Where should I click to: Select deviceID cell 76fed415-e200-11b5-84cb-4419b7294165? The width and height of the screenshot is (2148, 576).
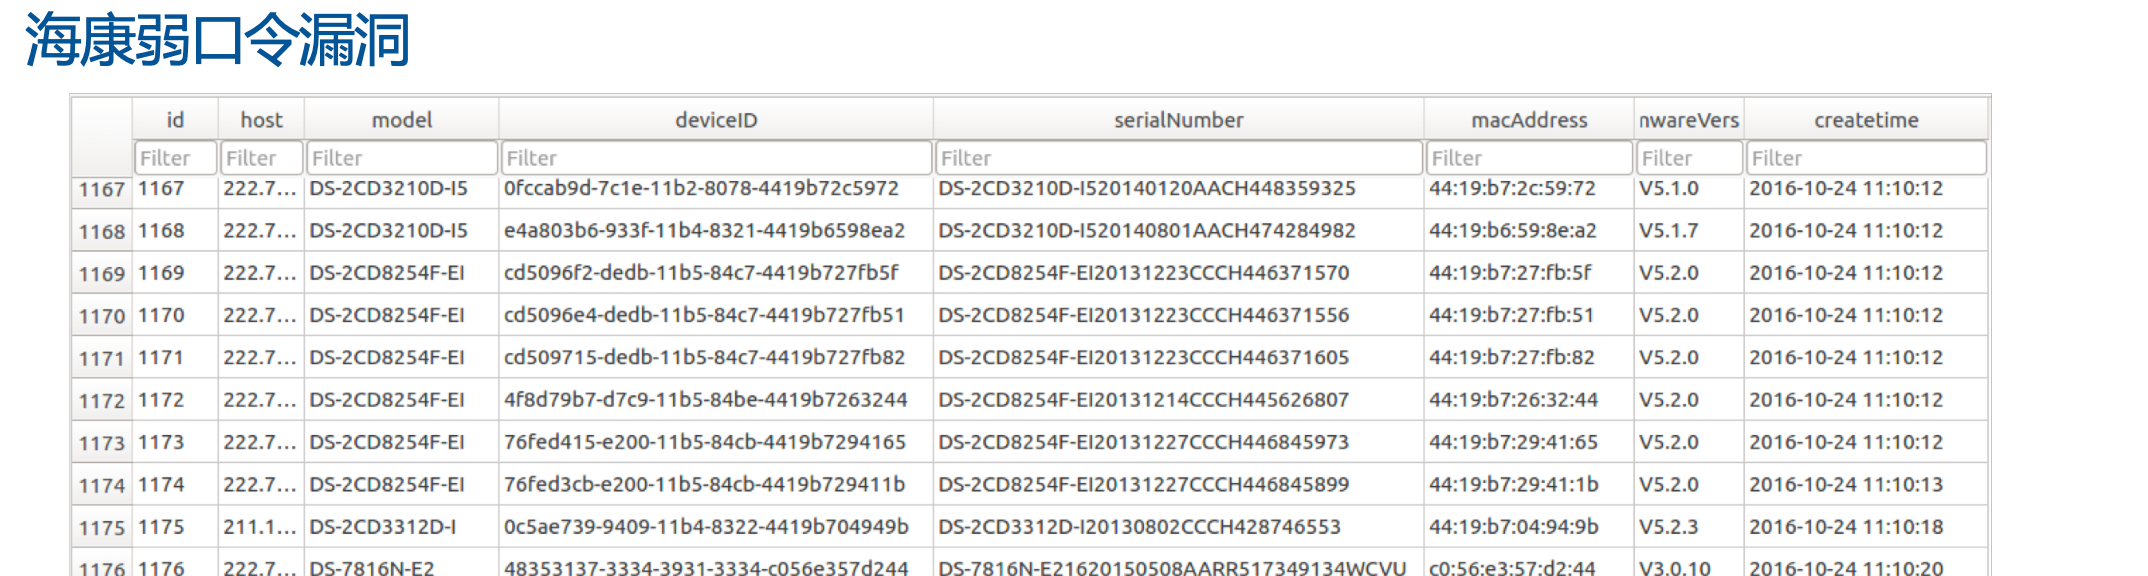point(716,442)
